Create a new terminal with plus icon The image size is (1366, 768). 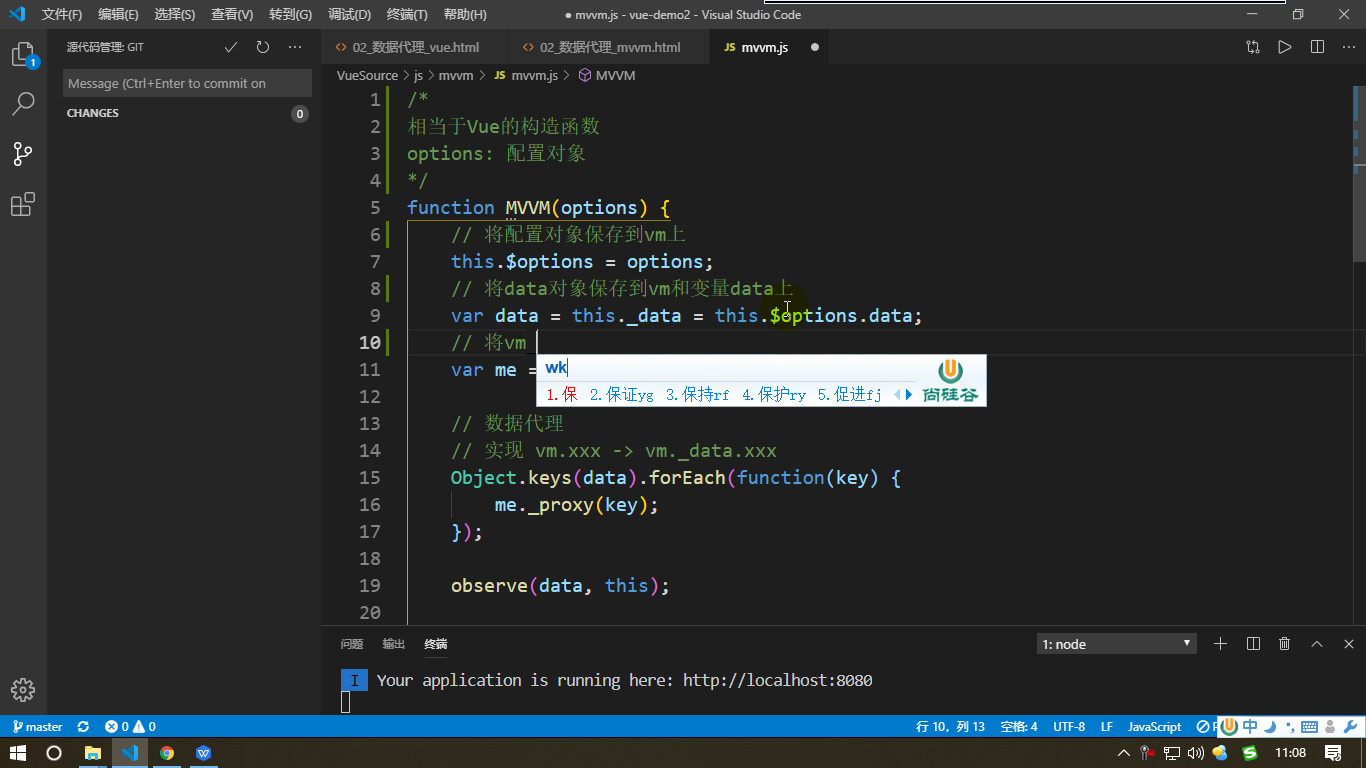(x=1220, y=644)
